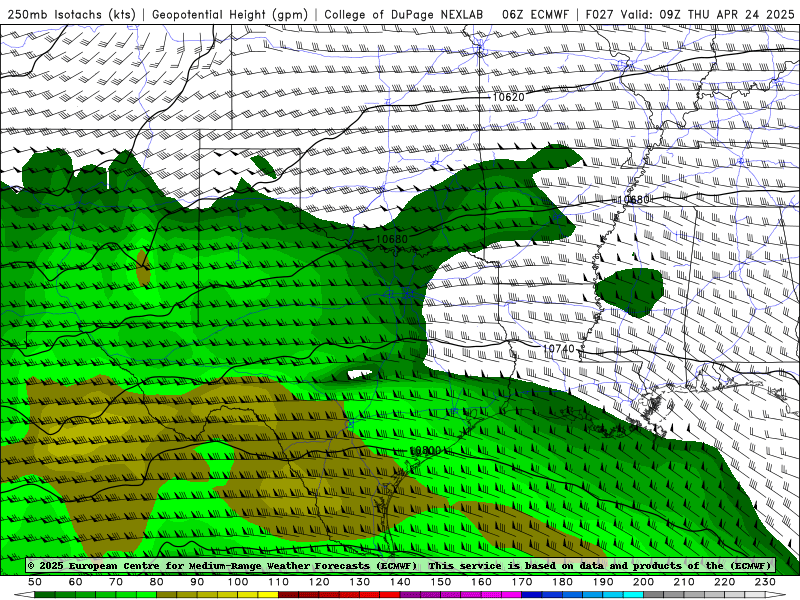Image resolution: width=800 pixels, height=600 pixels.
Task: Click legend value 120
Action: (319, 582)
